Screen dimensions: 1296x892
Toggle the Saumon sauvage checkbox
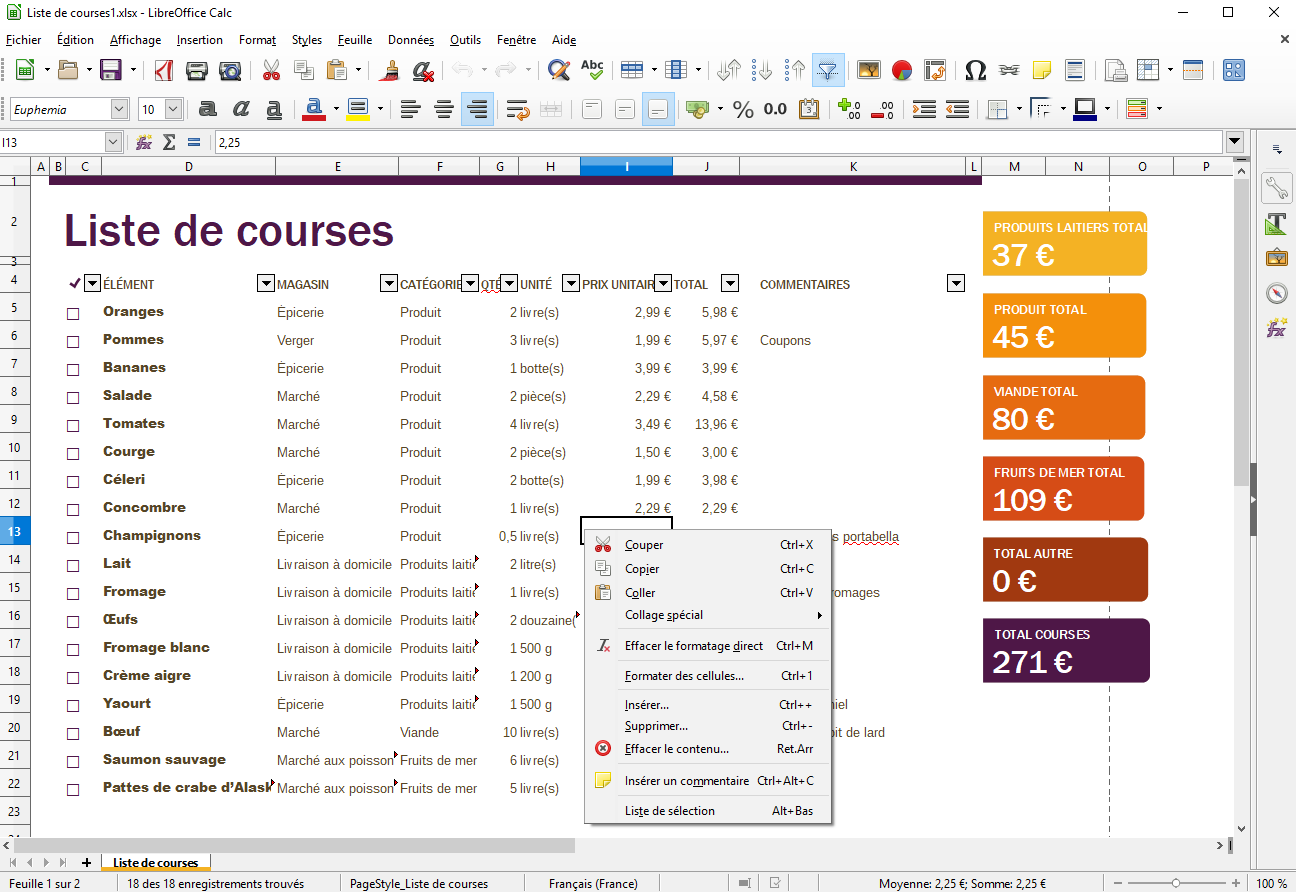[73, 762]
